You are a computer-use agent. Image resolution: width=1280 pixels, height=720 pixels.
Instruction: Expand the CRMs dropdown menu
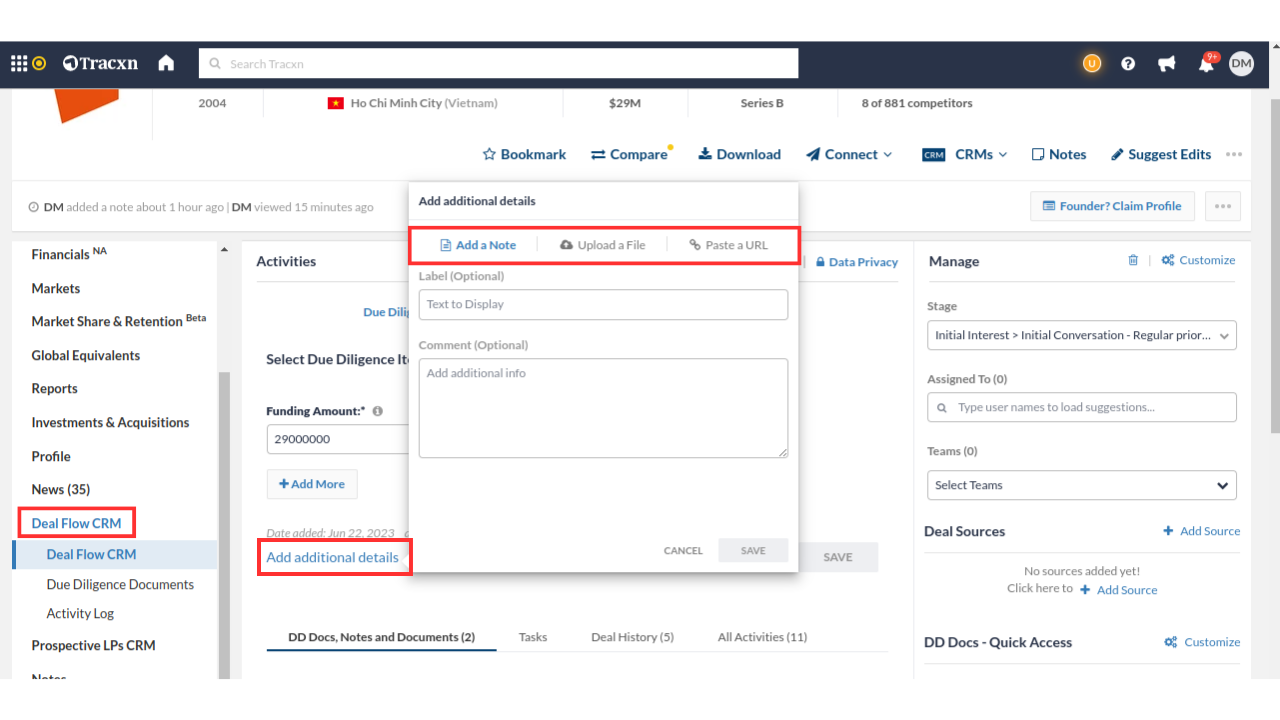[x=965, y=154]
